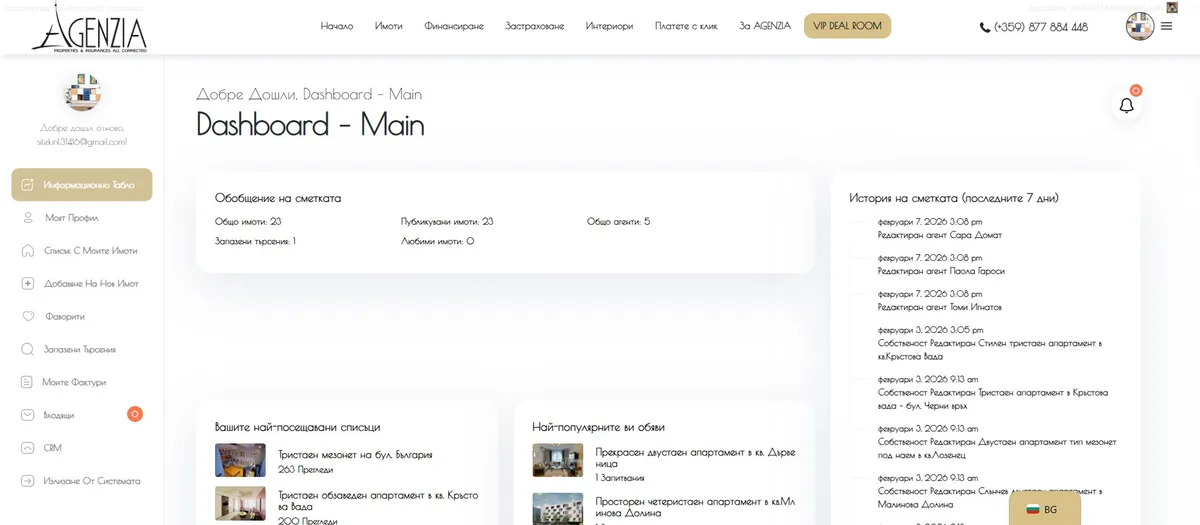Click the Добавяне На Нов Имот plus icon
This screenshot has height=525, width=1200.
(27, 284)
